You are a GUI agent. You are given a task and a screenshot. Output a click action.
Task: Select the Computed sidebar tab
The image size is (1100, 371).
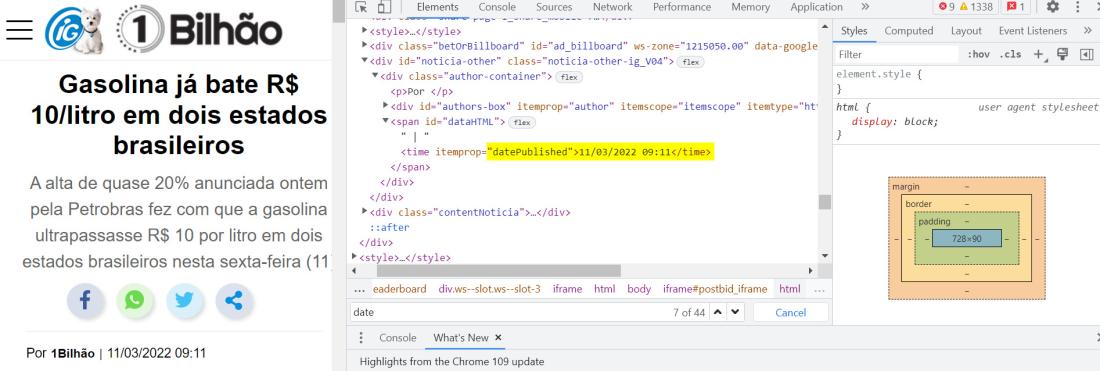(x=908, y=31)
